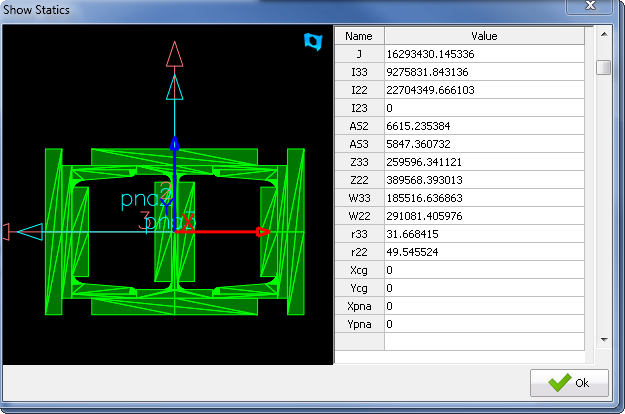Screen dimensions: 625x414
Task: Click the red circle handle on red axis
Action: click(261, 232)
